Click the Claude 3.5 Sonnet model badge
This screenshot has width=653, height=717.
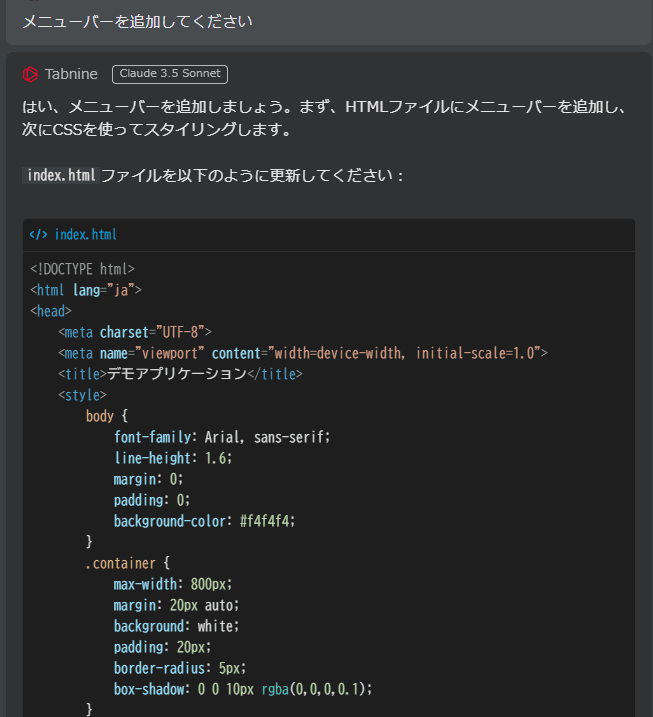tap(170, 74)
